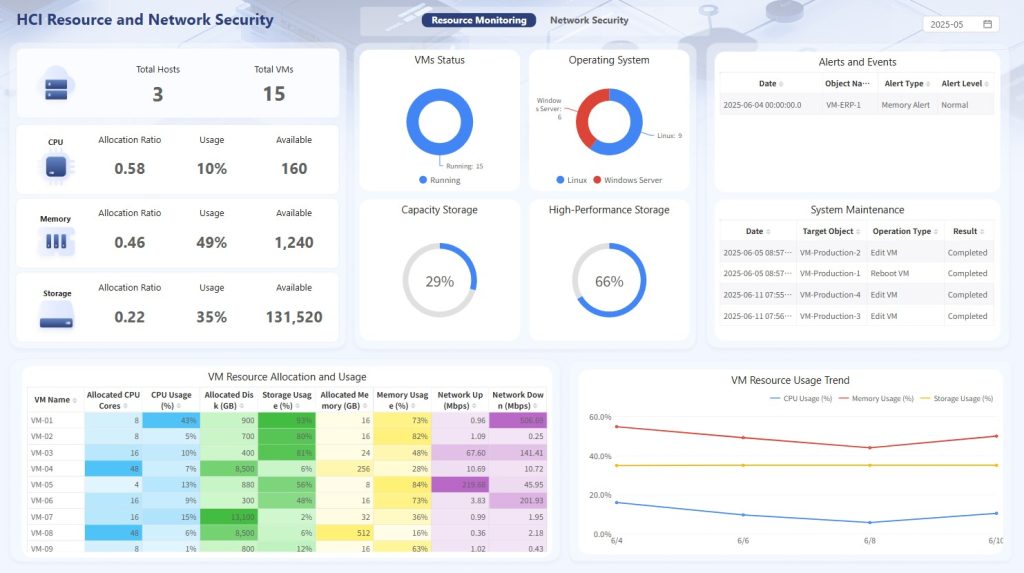
Task: Click the High-Performance Storage 66% gauge
Action: click(609, 281)
